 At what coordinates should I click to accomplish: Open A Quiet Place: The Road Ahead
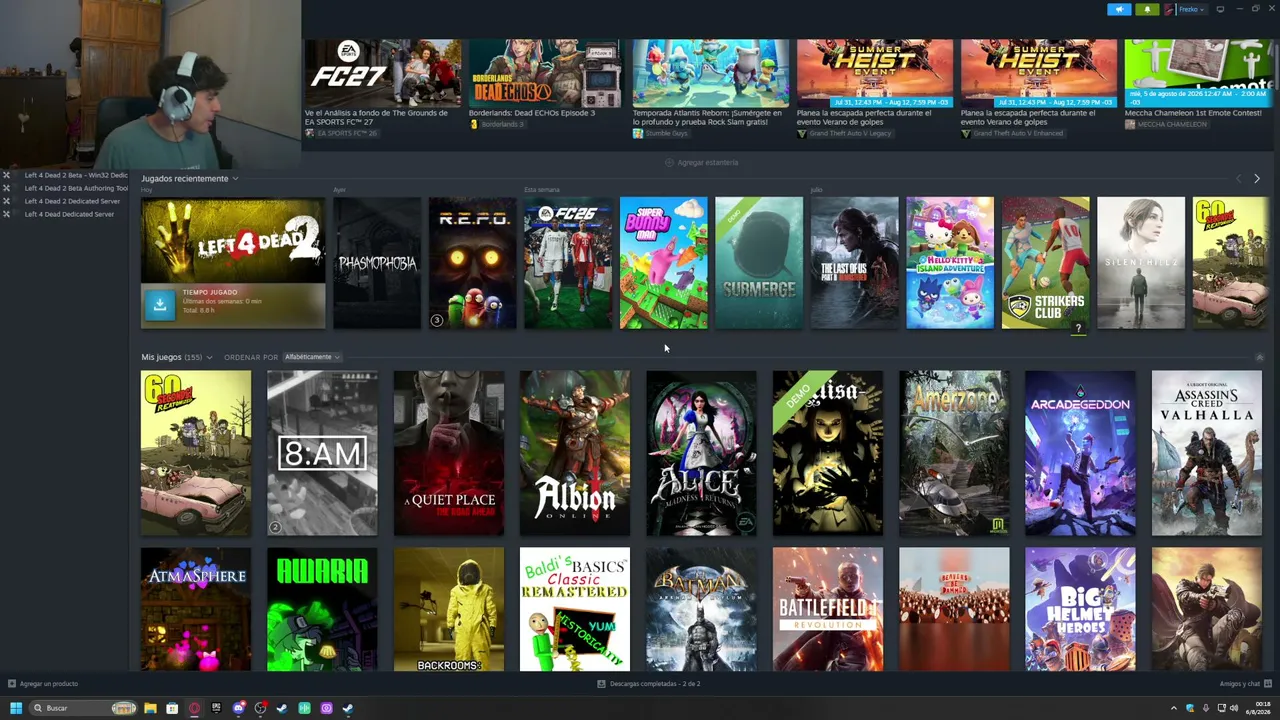[x=449, y=453]
